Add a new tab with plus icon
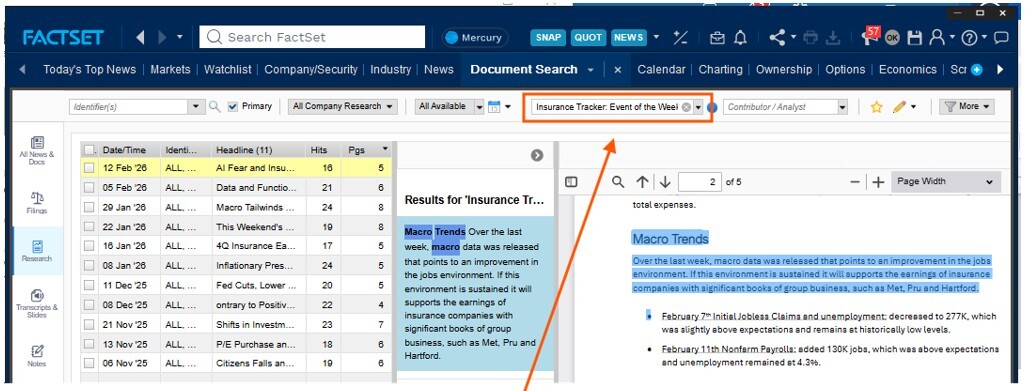 [977, 69]
